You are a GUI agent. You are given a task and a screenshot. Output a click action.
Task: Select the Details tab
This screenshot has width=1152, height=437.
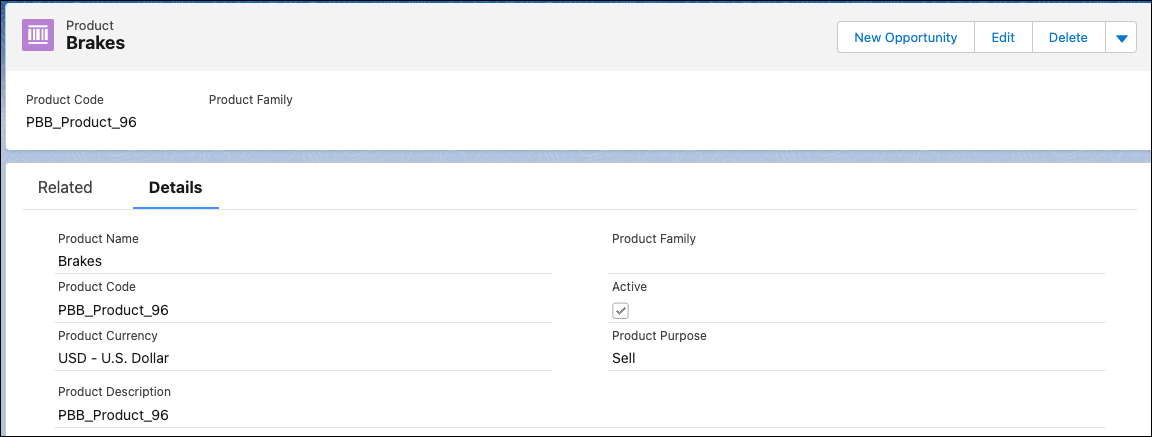(176, 187)
